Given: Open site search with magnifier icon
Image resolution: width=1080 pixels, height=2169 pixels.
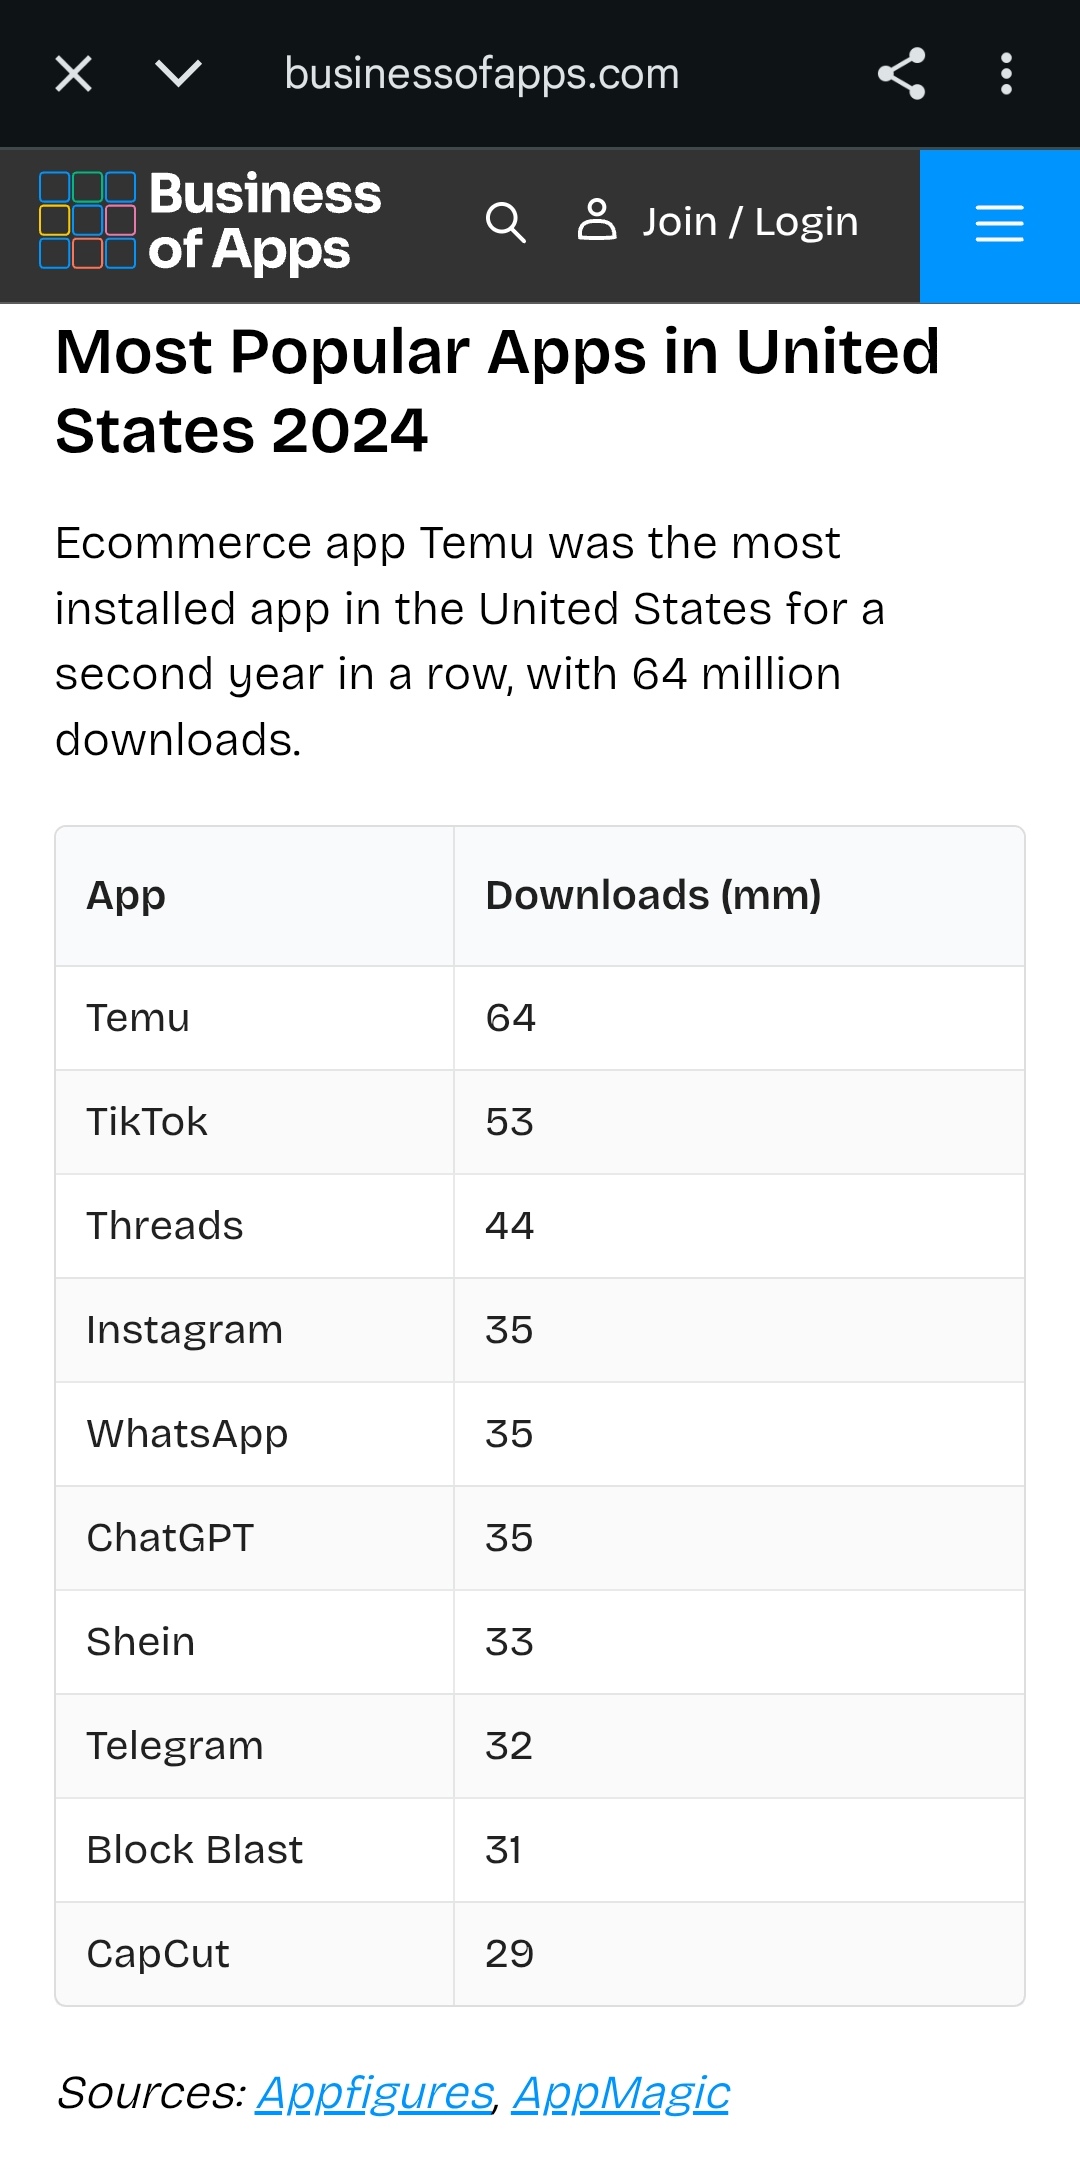Looking at the screenshot, I should 505,222.
